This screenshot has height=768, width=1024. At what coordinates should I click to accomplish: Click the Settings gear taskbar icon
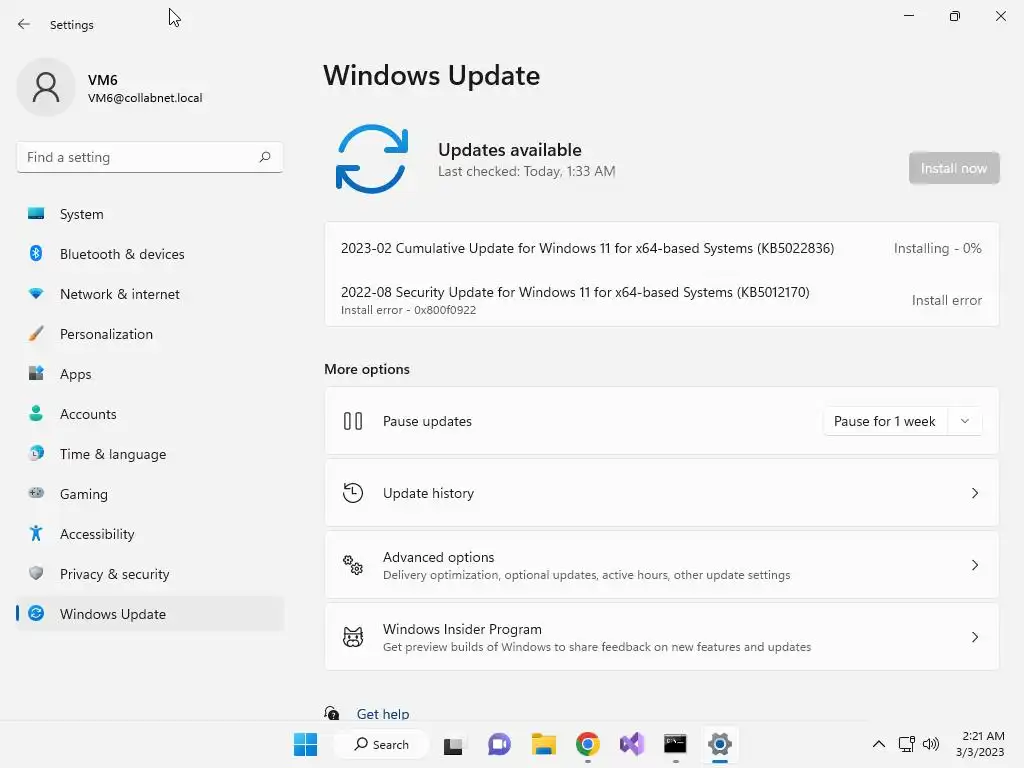720,744
